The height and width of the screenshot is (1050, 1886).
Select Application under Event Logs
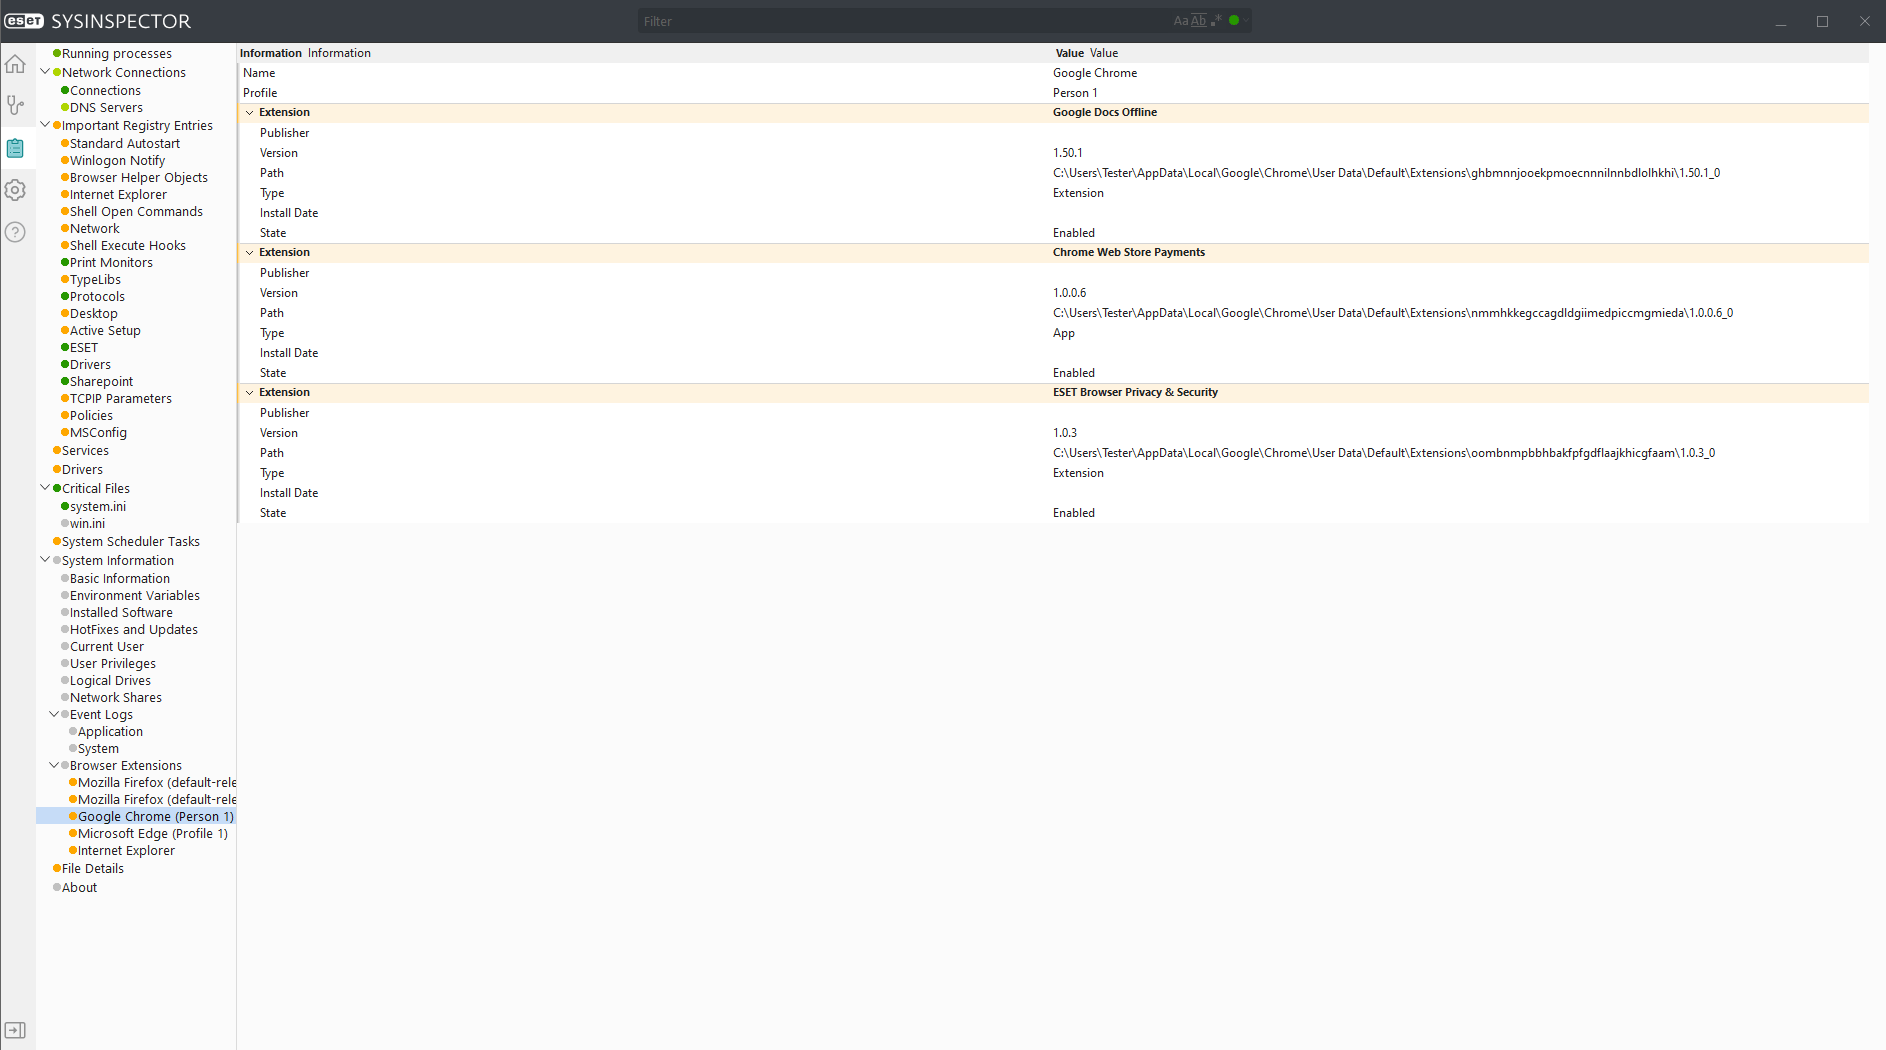[x=110, y=732]
